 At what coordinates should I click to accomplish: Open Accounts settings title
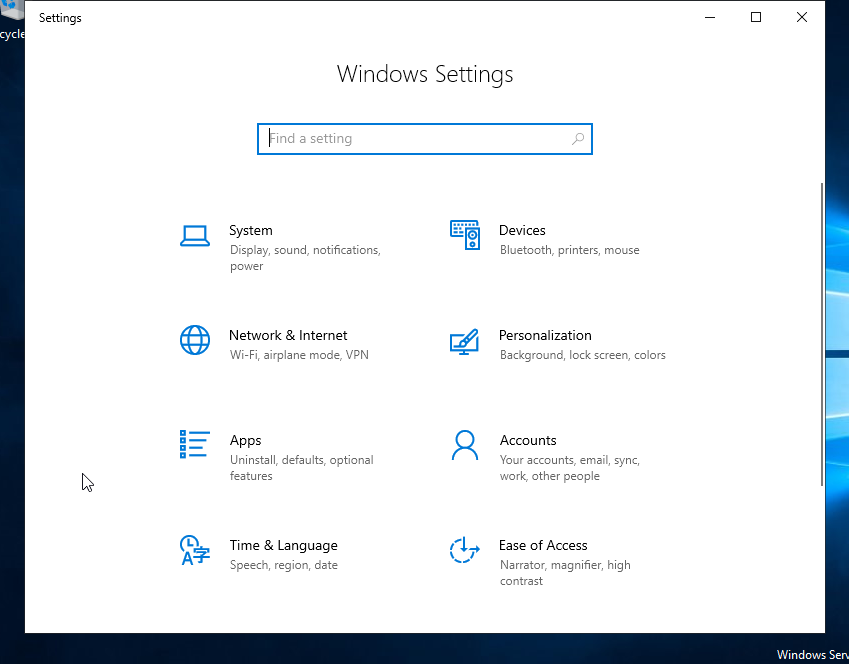[x=528, y=440]
